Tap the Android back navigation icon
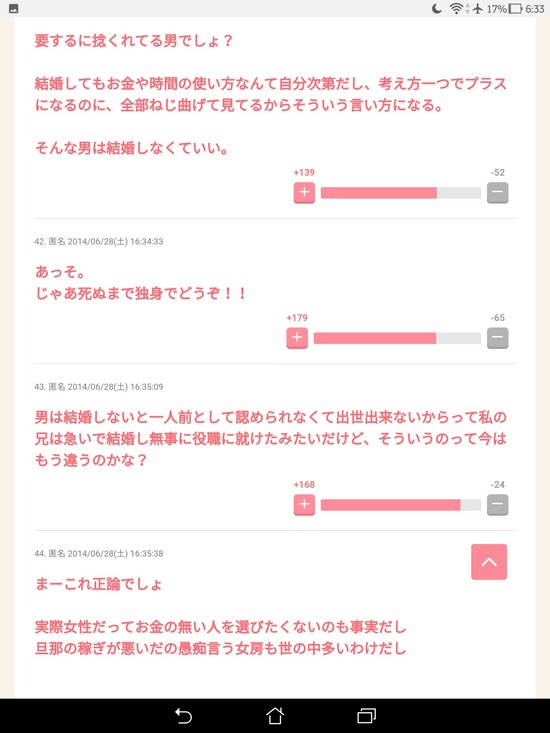Viewport: 550px width, 733px height. 183,716
